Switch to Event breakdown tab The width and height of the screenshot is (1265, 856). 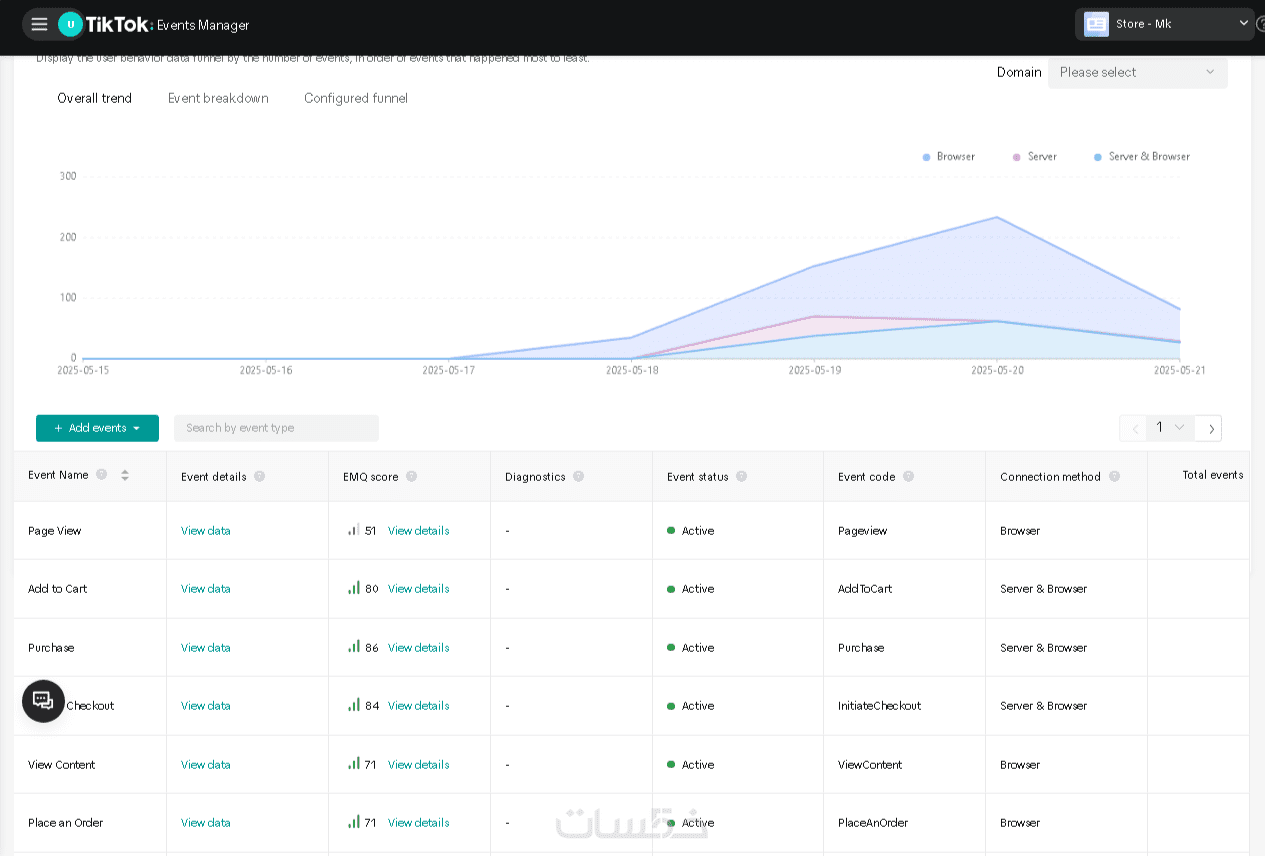[x=218, y=98]
